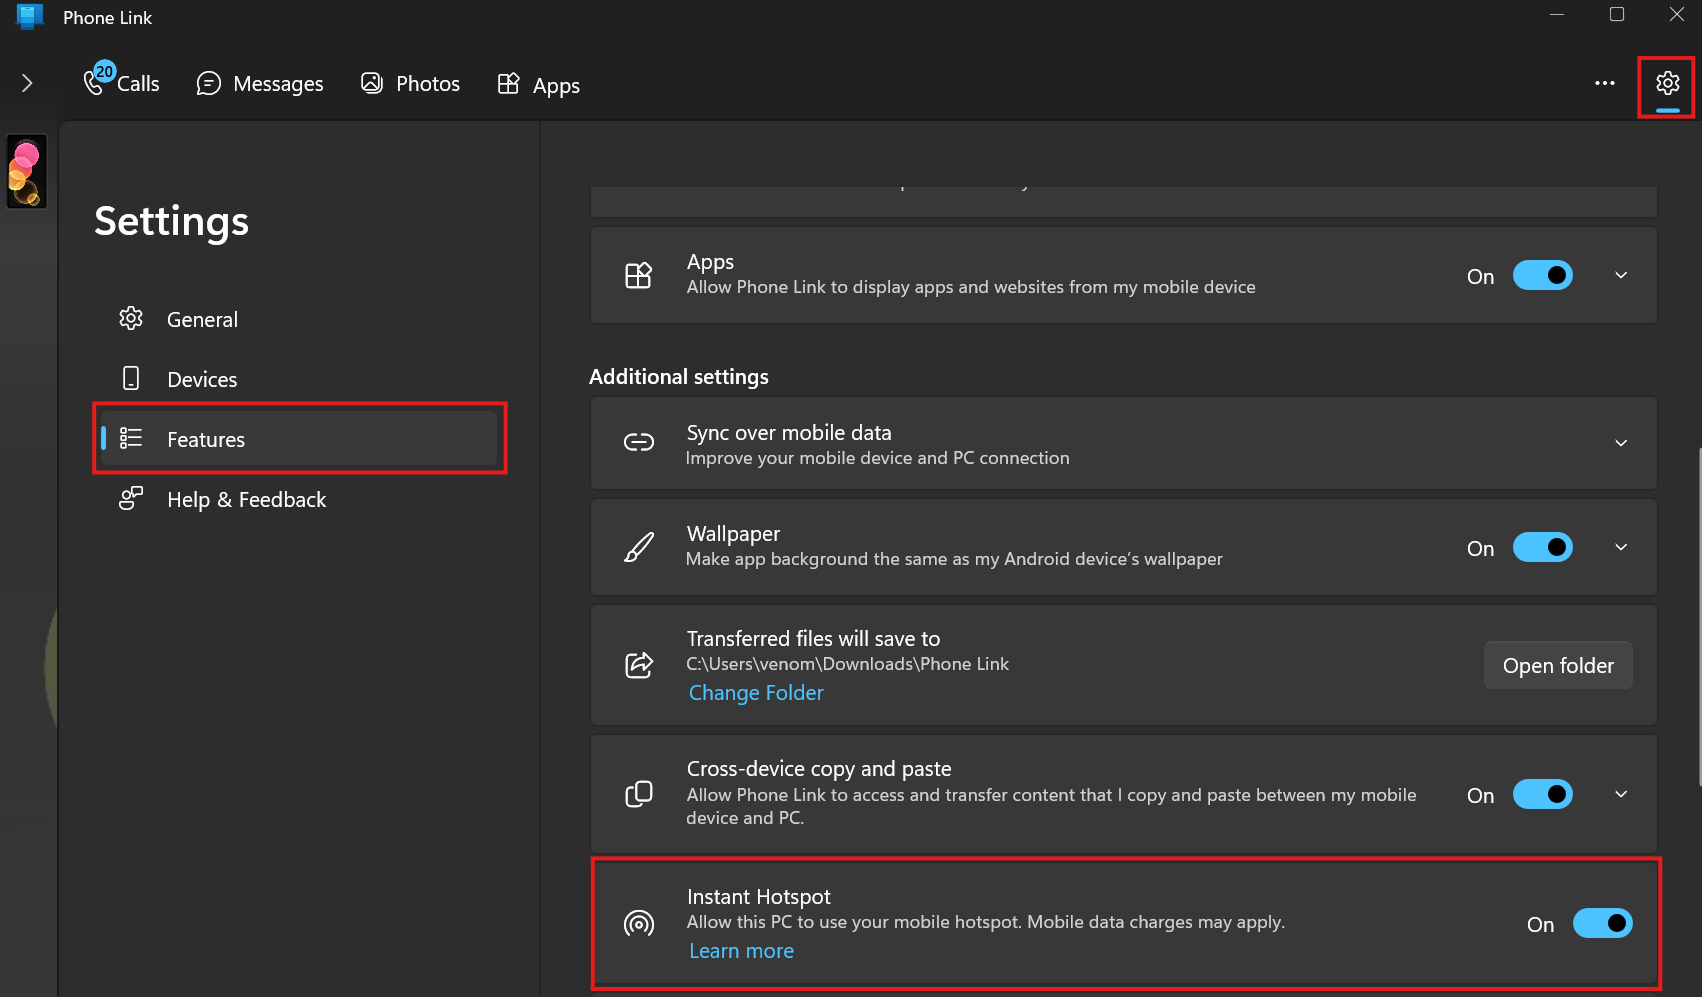The height and width of the screenshot is (997, 1702).
Task: Click the 'Settings' page title
Action: pyautogui.click(x=171, y=221)
